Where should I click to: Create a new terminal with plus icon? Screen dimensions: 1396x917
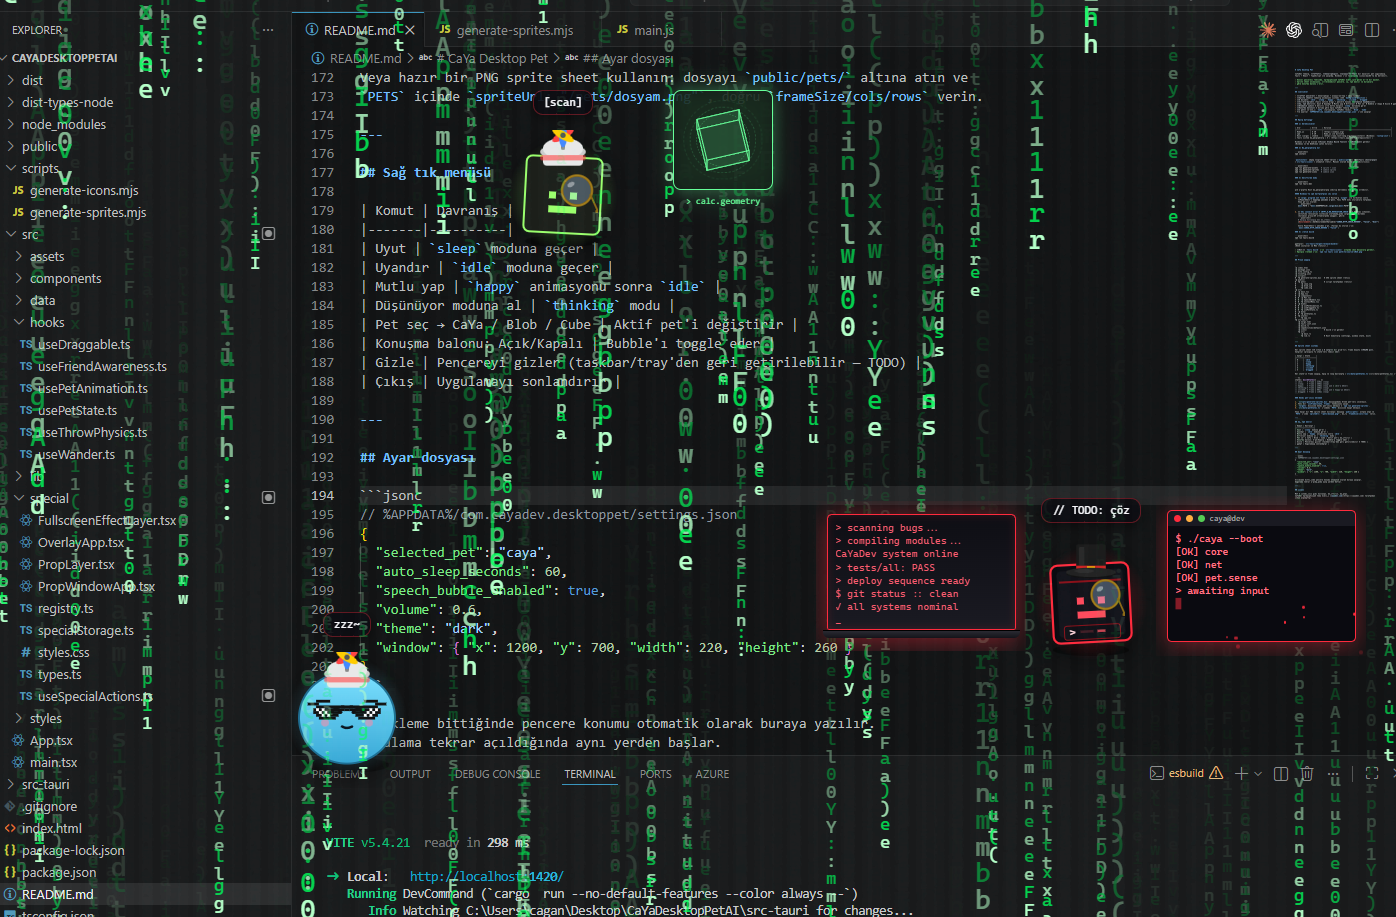pos(1241,773)
